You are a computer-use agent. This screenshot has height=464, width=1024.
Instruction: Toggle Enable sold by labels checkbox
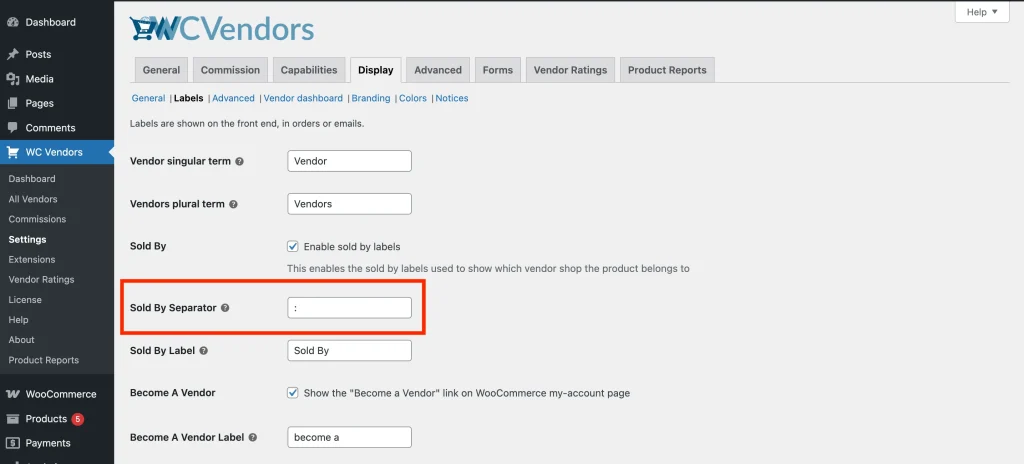point(293,246)
